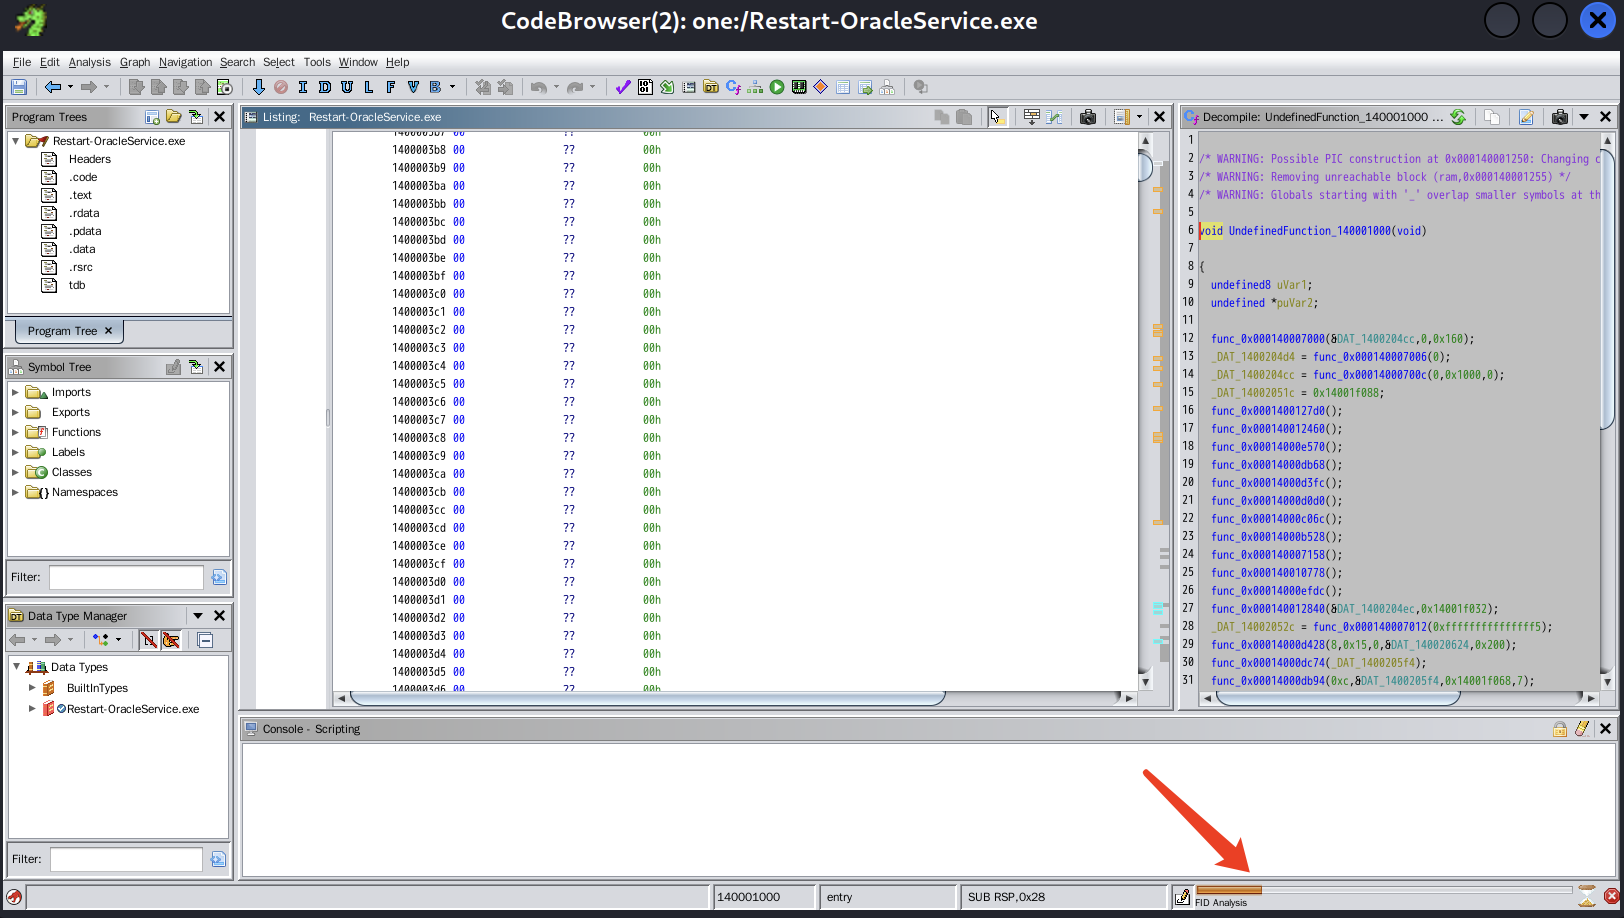Select the .rdata section in Program Trees
The height and width of the screenshot is (918, 1624).
pos(84,213)
